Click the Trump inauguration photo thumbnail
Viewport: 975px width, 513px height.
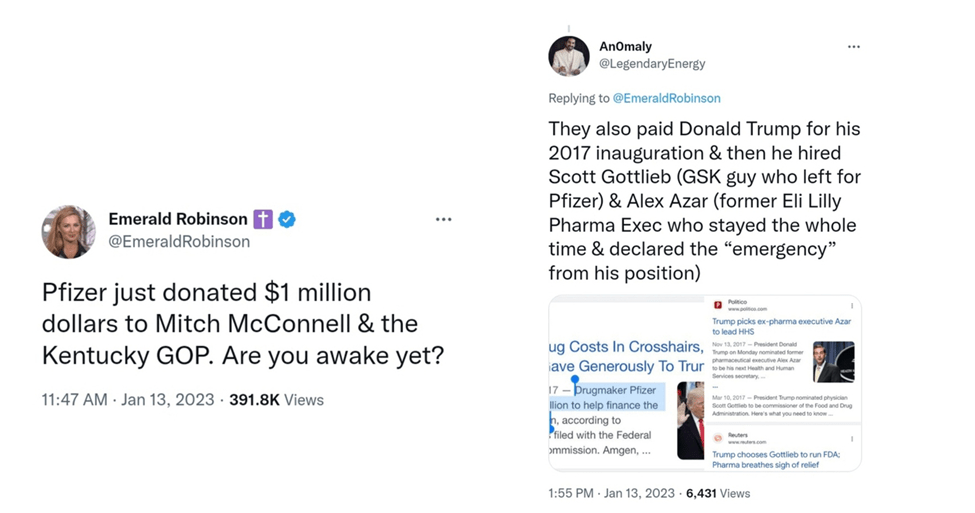coord(690,420)
